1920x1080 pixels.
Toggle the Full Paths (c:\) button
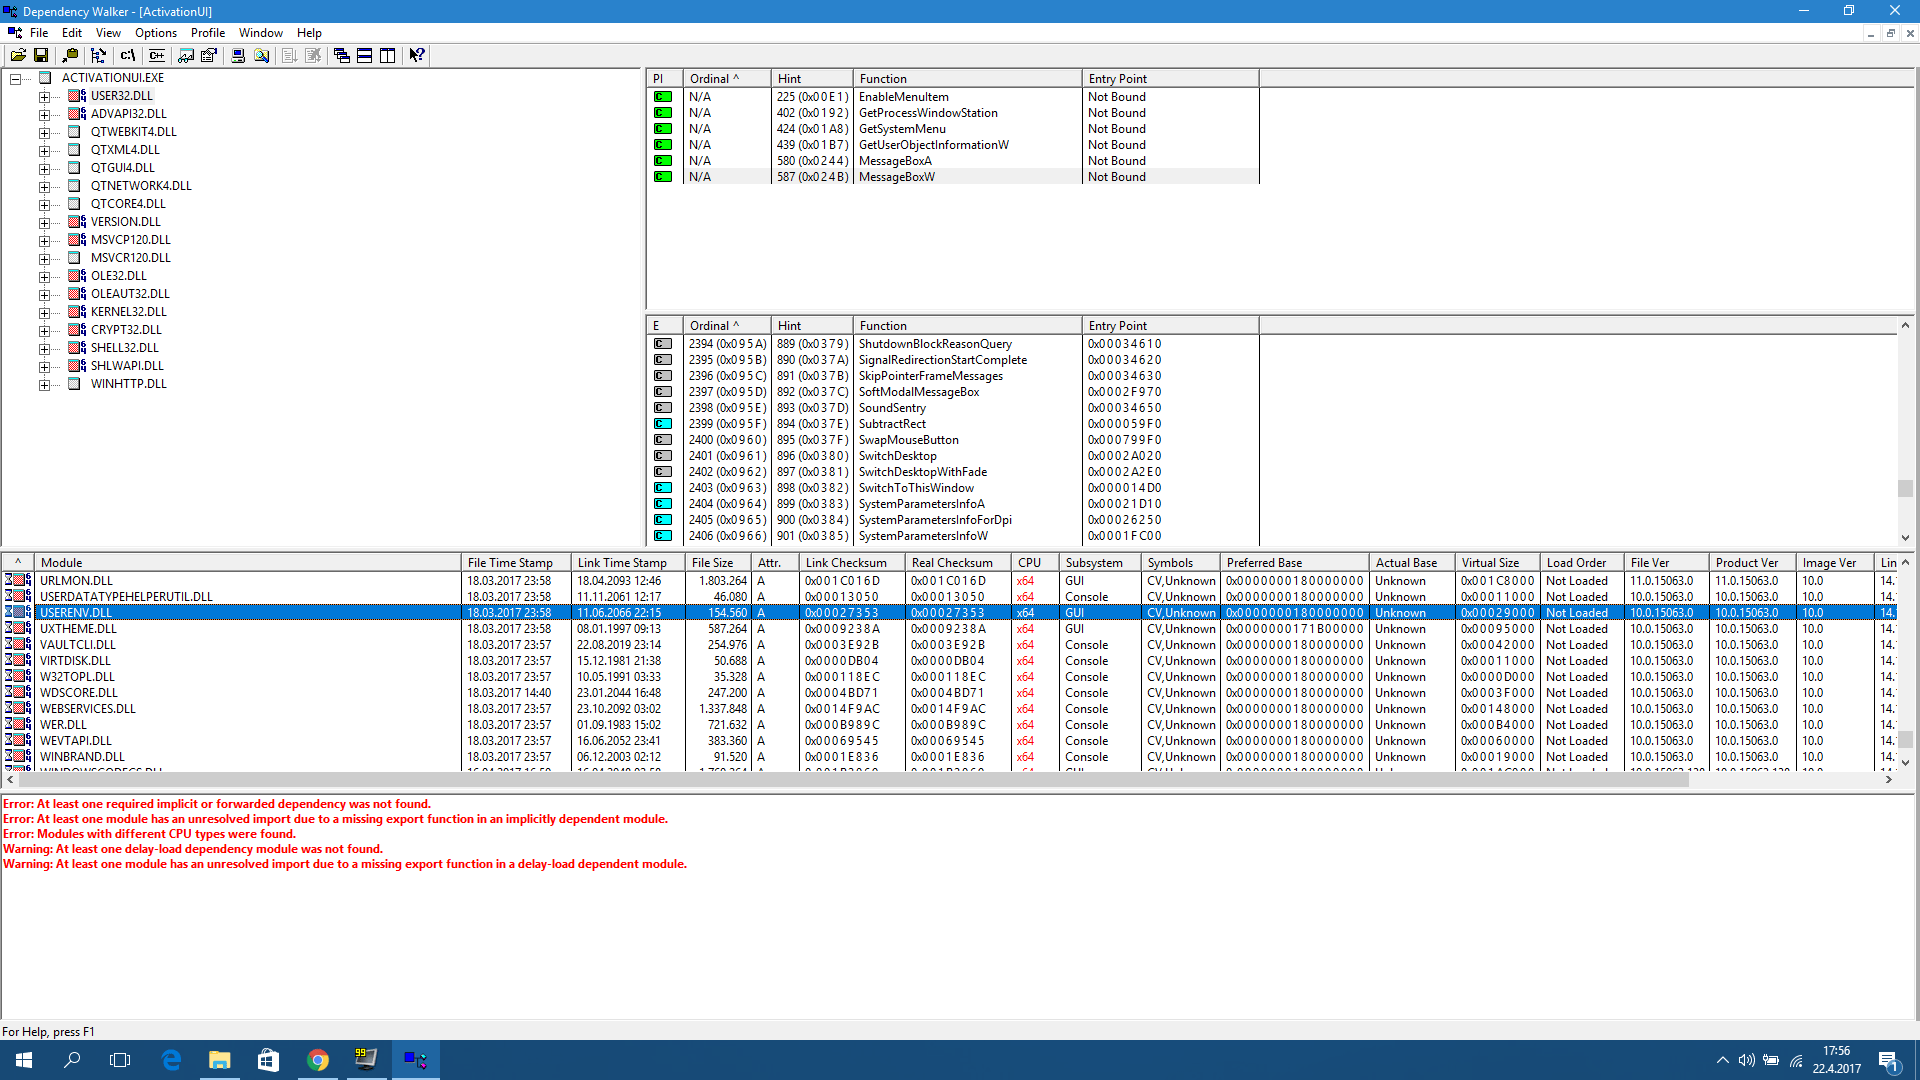tap(128, 56)
